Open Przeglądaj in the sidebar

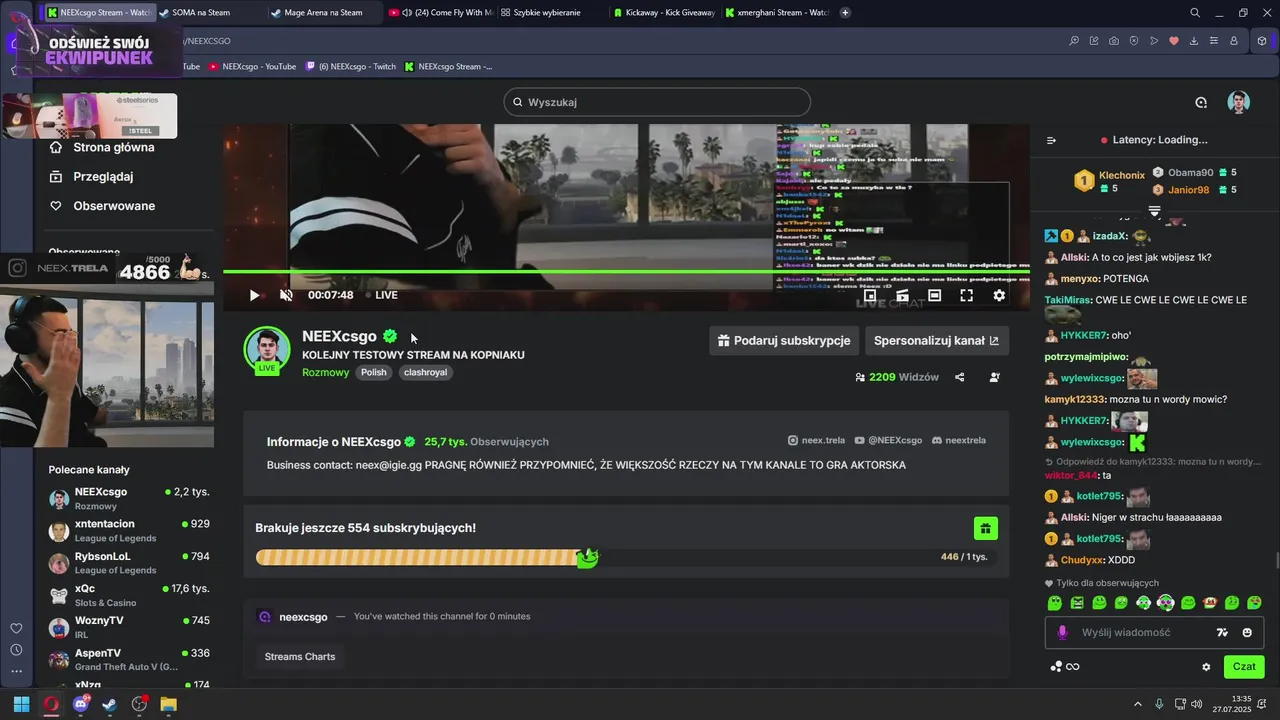click(91, 176)
